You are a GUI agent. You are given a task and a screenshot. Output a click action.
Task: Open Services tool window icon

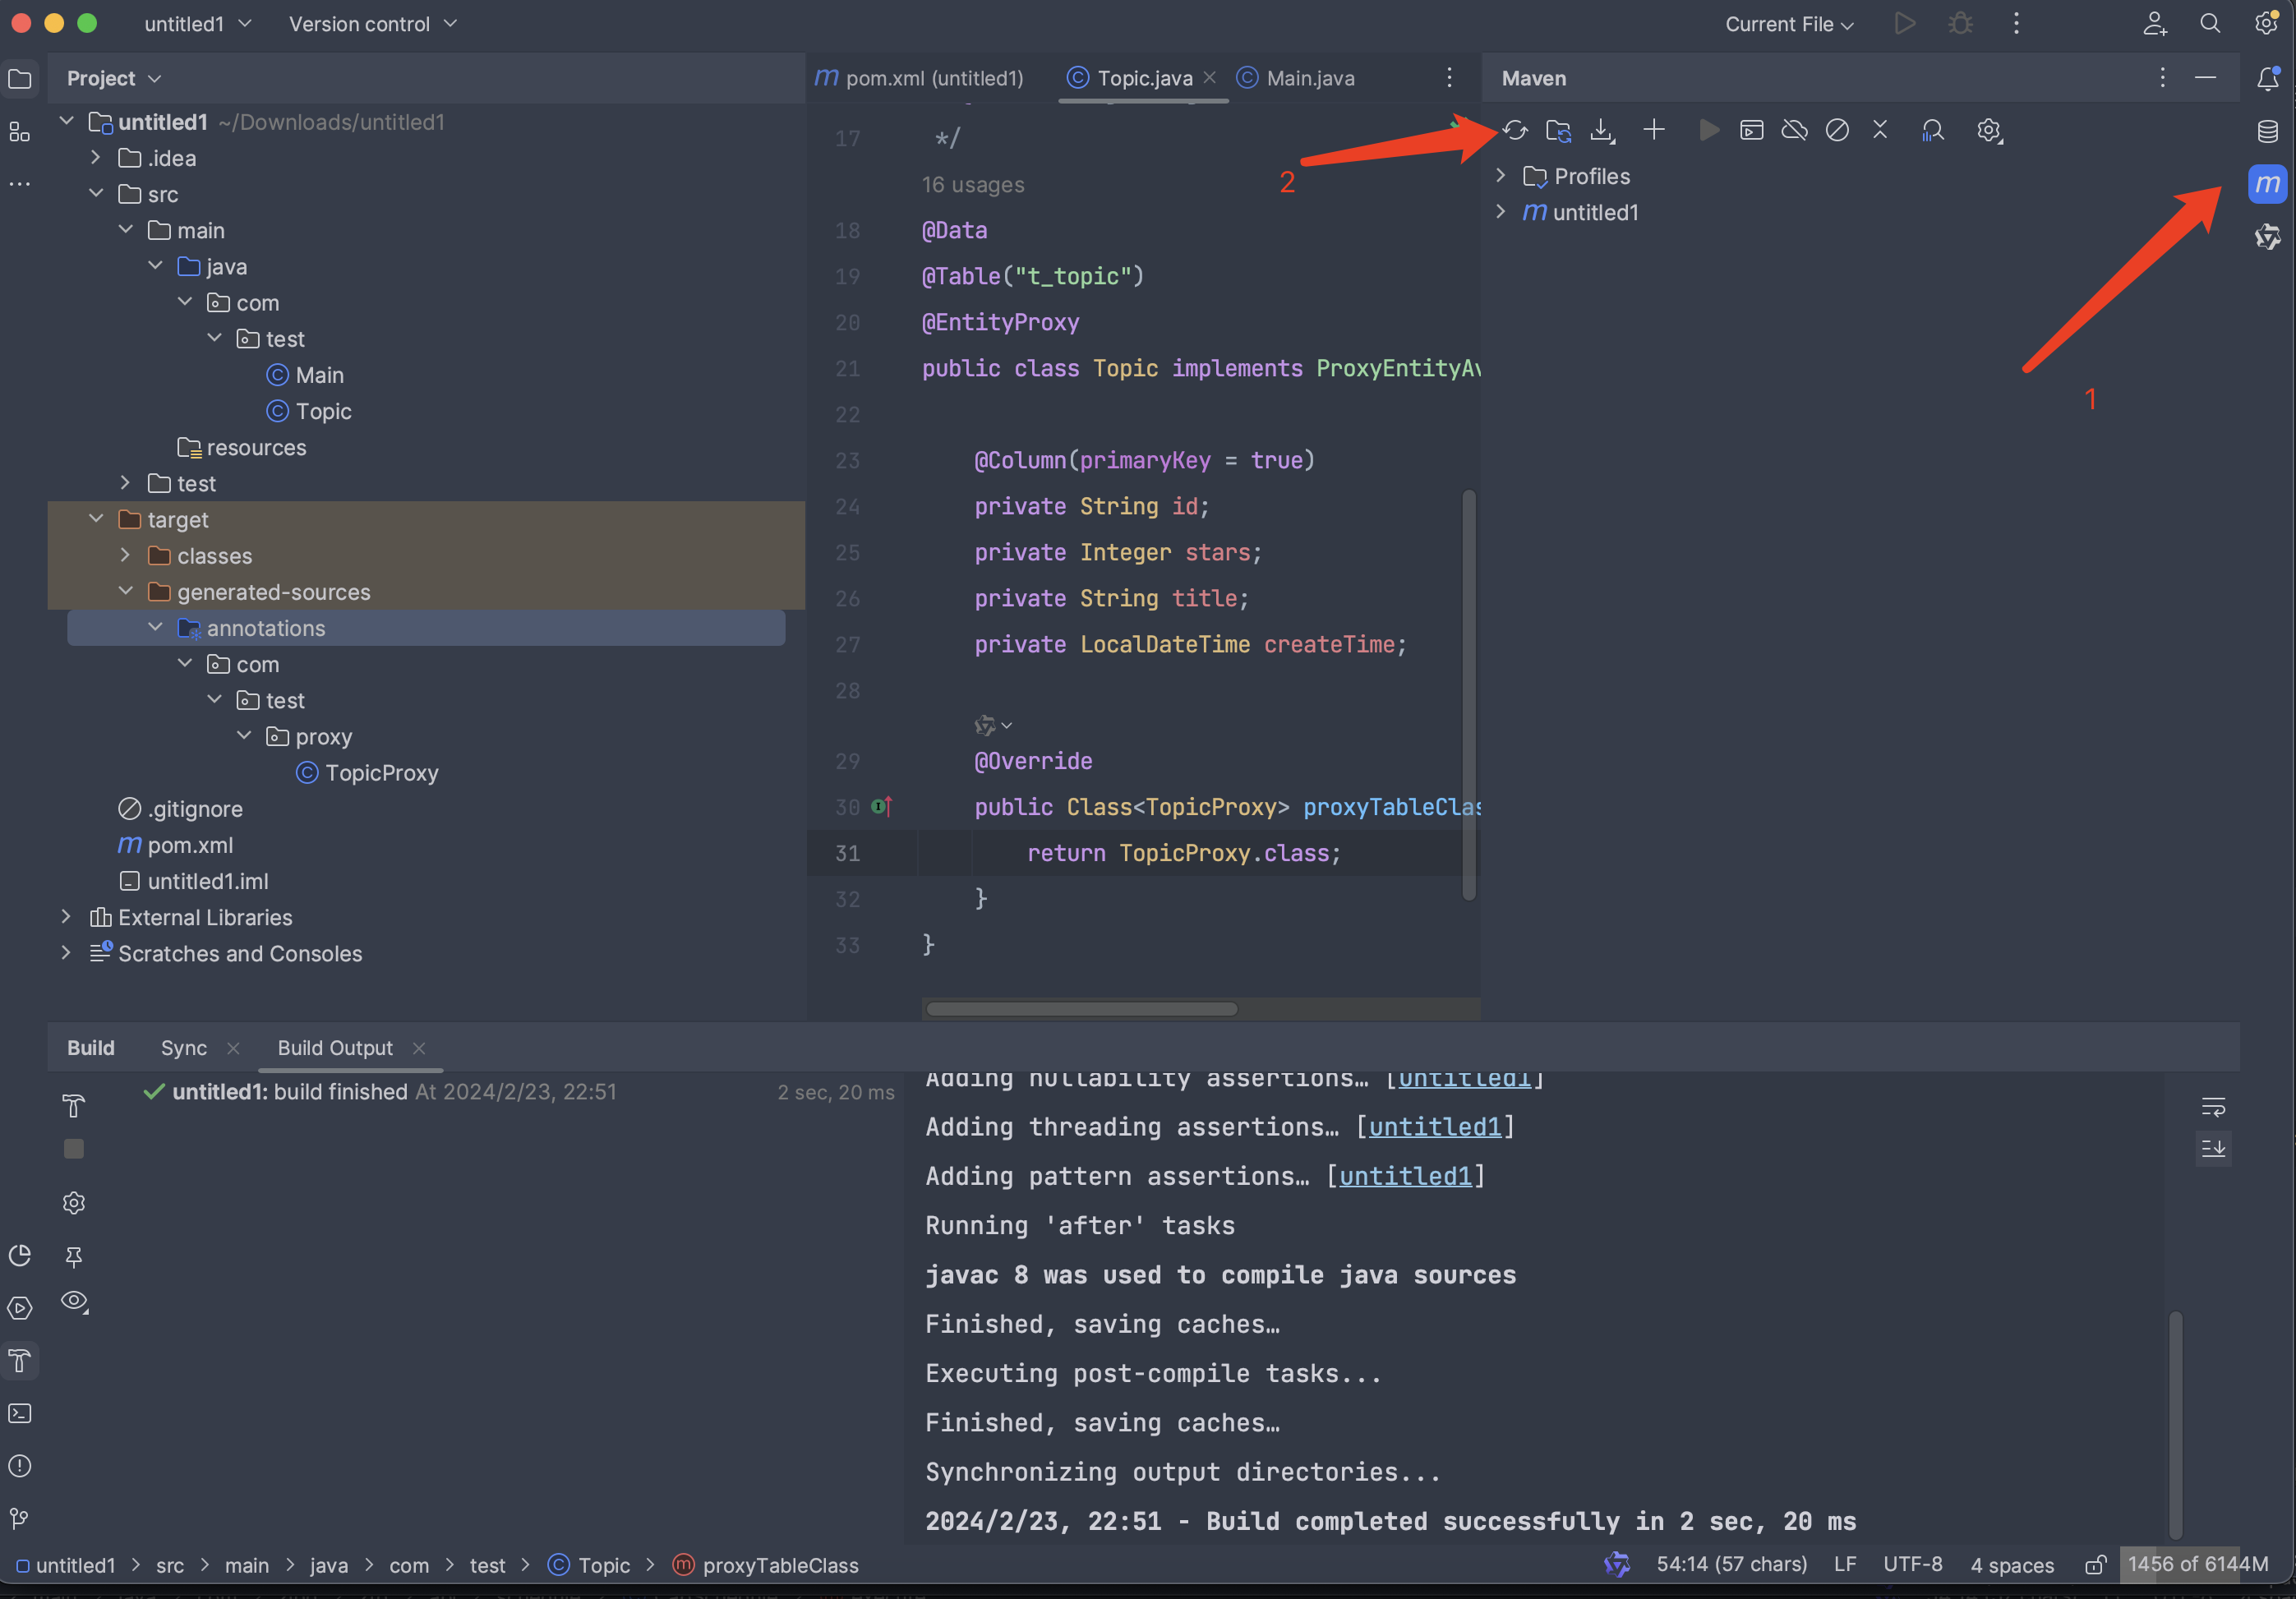pyautogui.click(x=20, y=1308)
